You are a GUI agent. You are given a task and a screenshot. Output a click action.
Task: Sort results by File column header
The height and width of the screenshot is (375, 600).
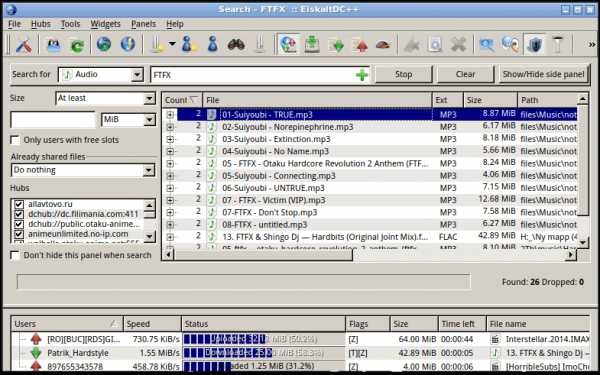[318, 100]
